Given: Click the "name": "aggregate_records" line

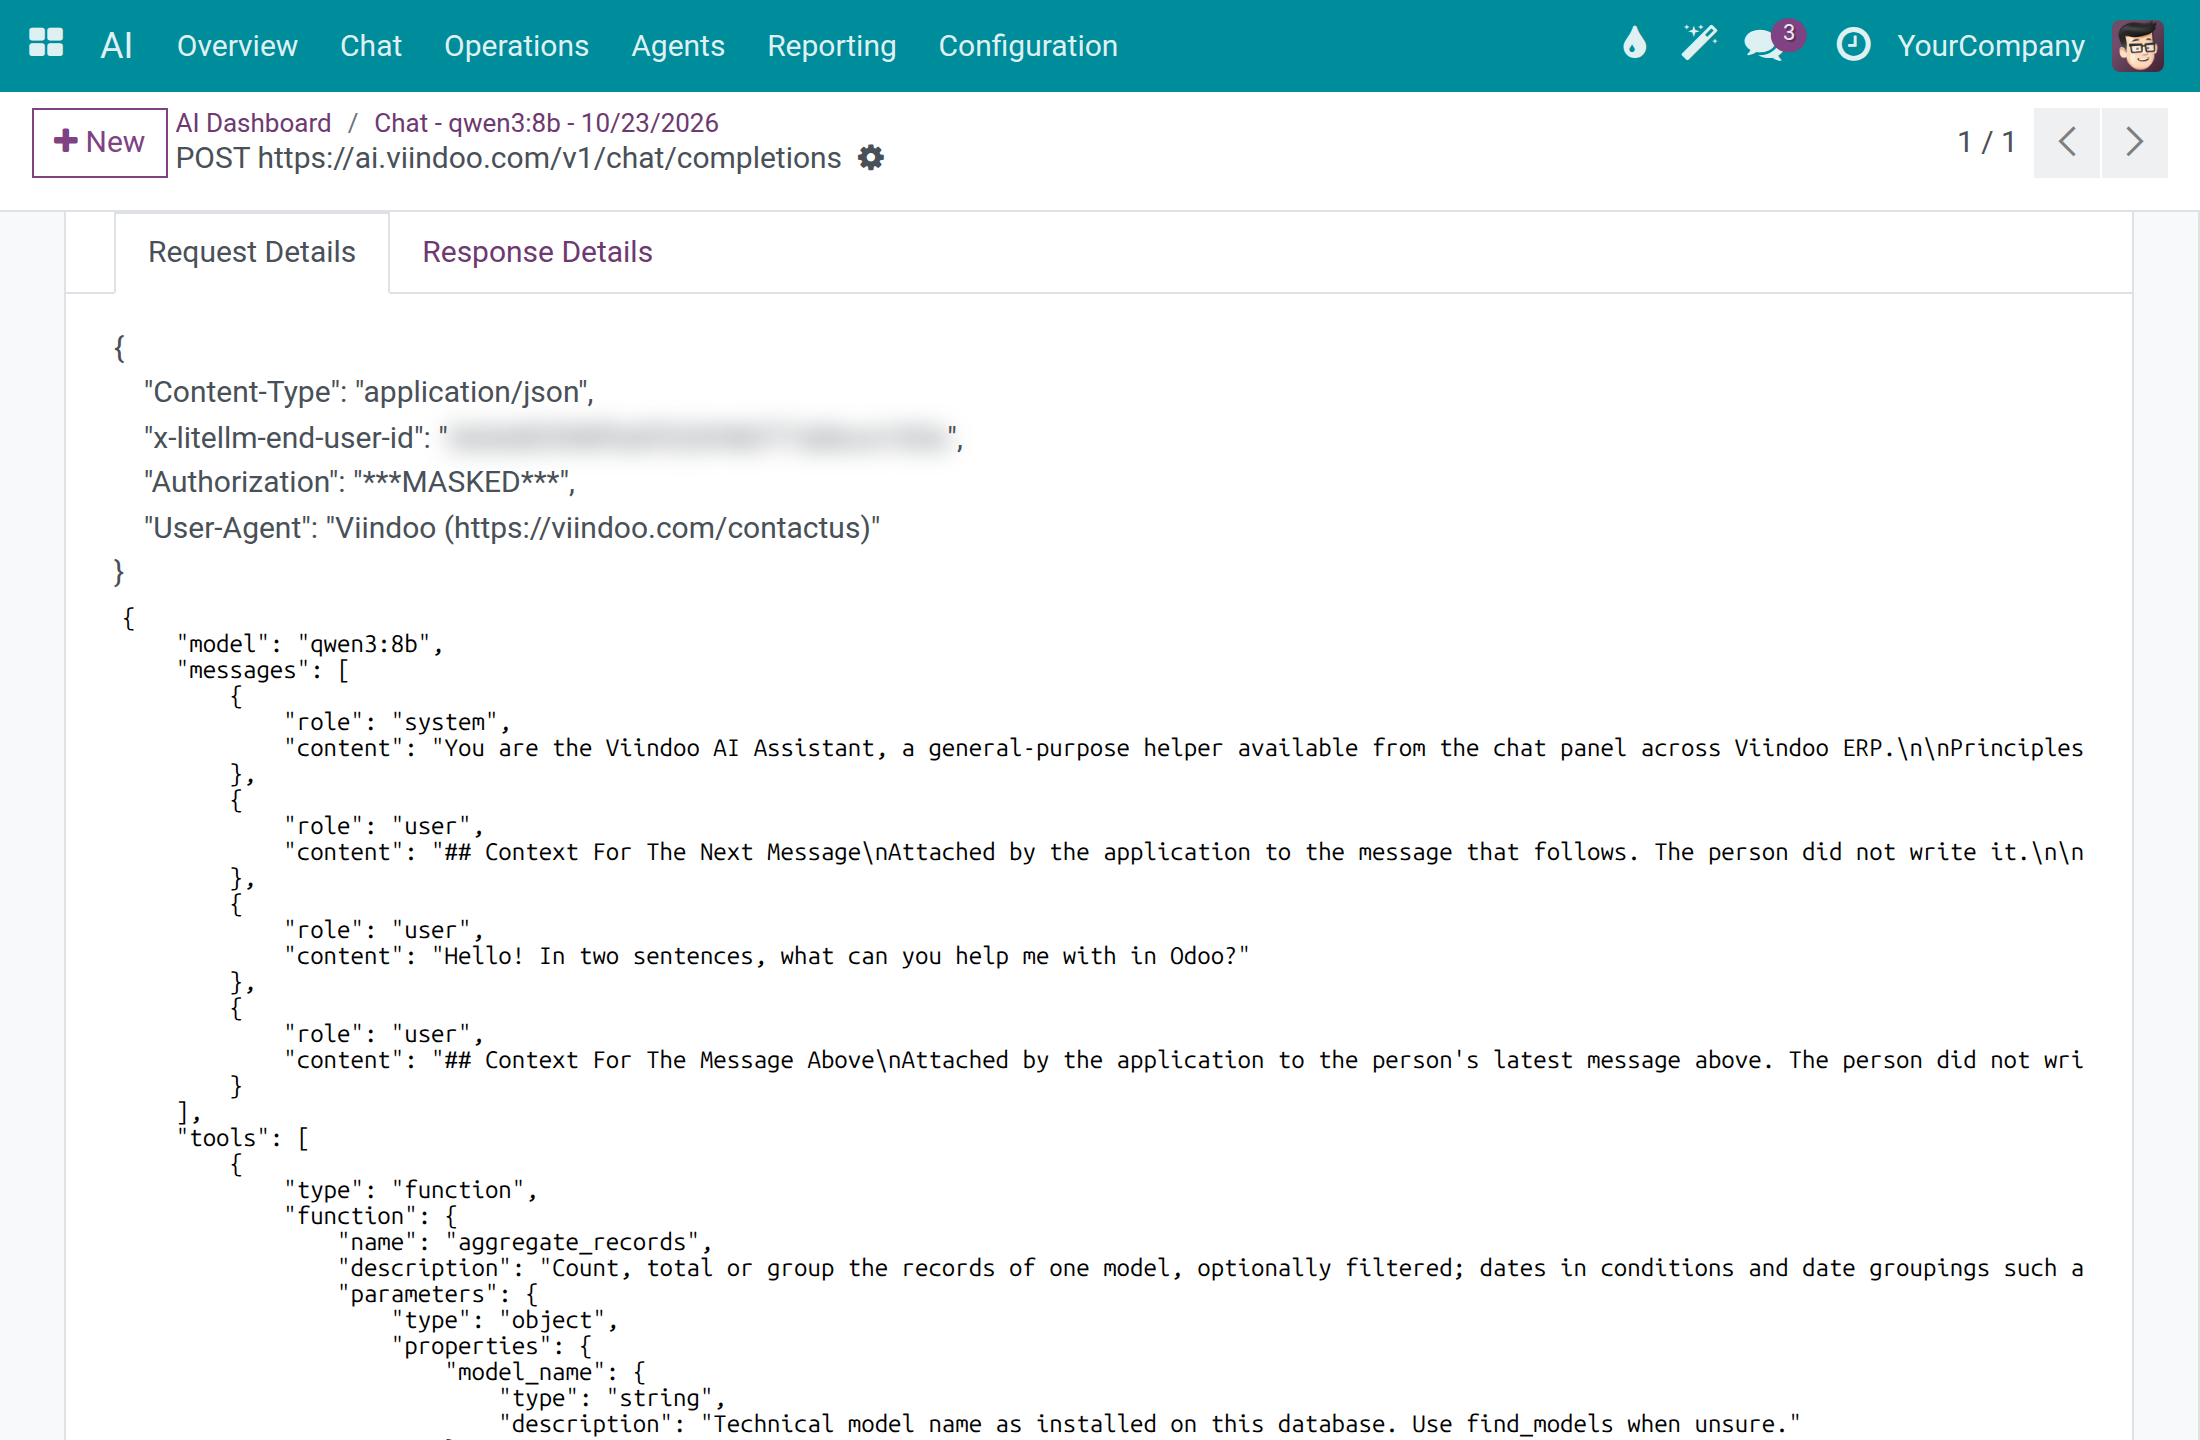Looking at the screenshot, I should pyautogui.click(x=525, y=1242).
